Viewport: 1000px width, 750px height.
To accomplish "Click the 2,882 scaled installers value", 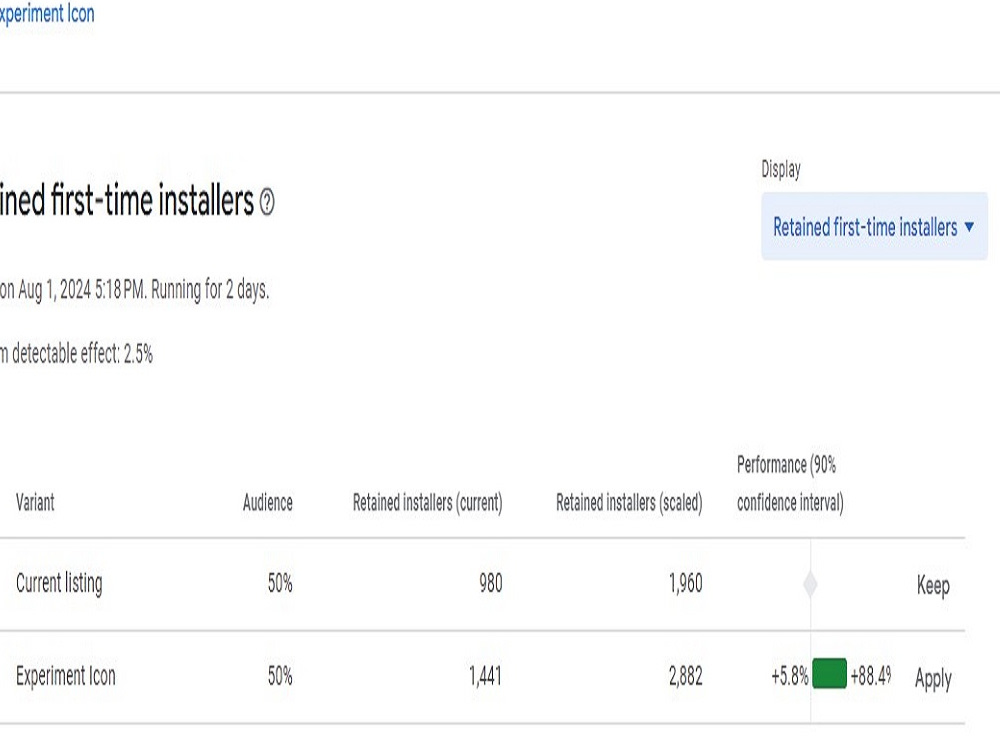I will (686, 676).
